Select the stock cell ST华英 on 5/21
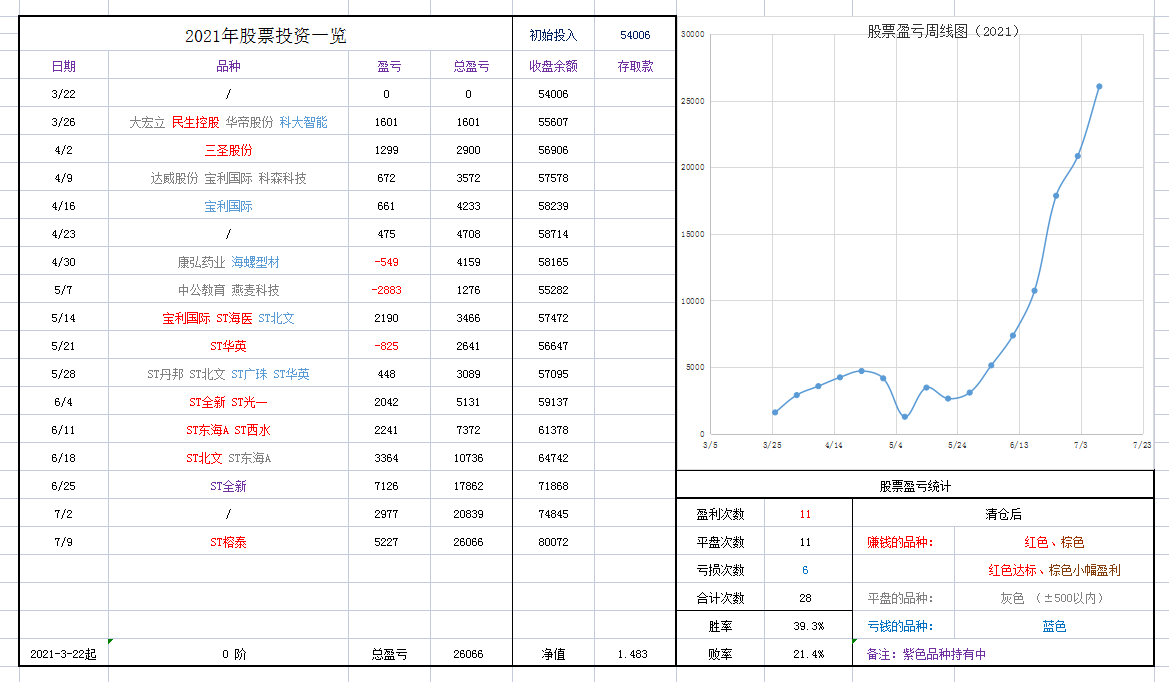 [x=228, y=346]
